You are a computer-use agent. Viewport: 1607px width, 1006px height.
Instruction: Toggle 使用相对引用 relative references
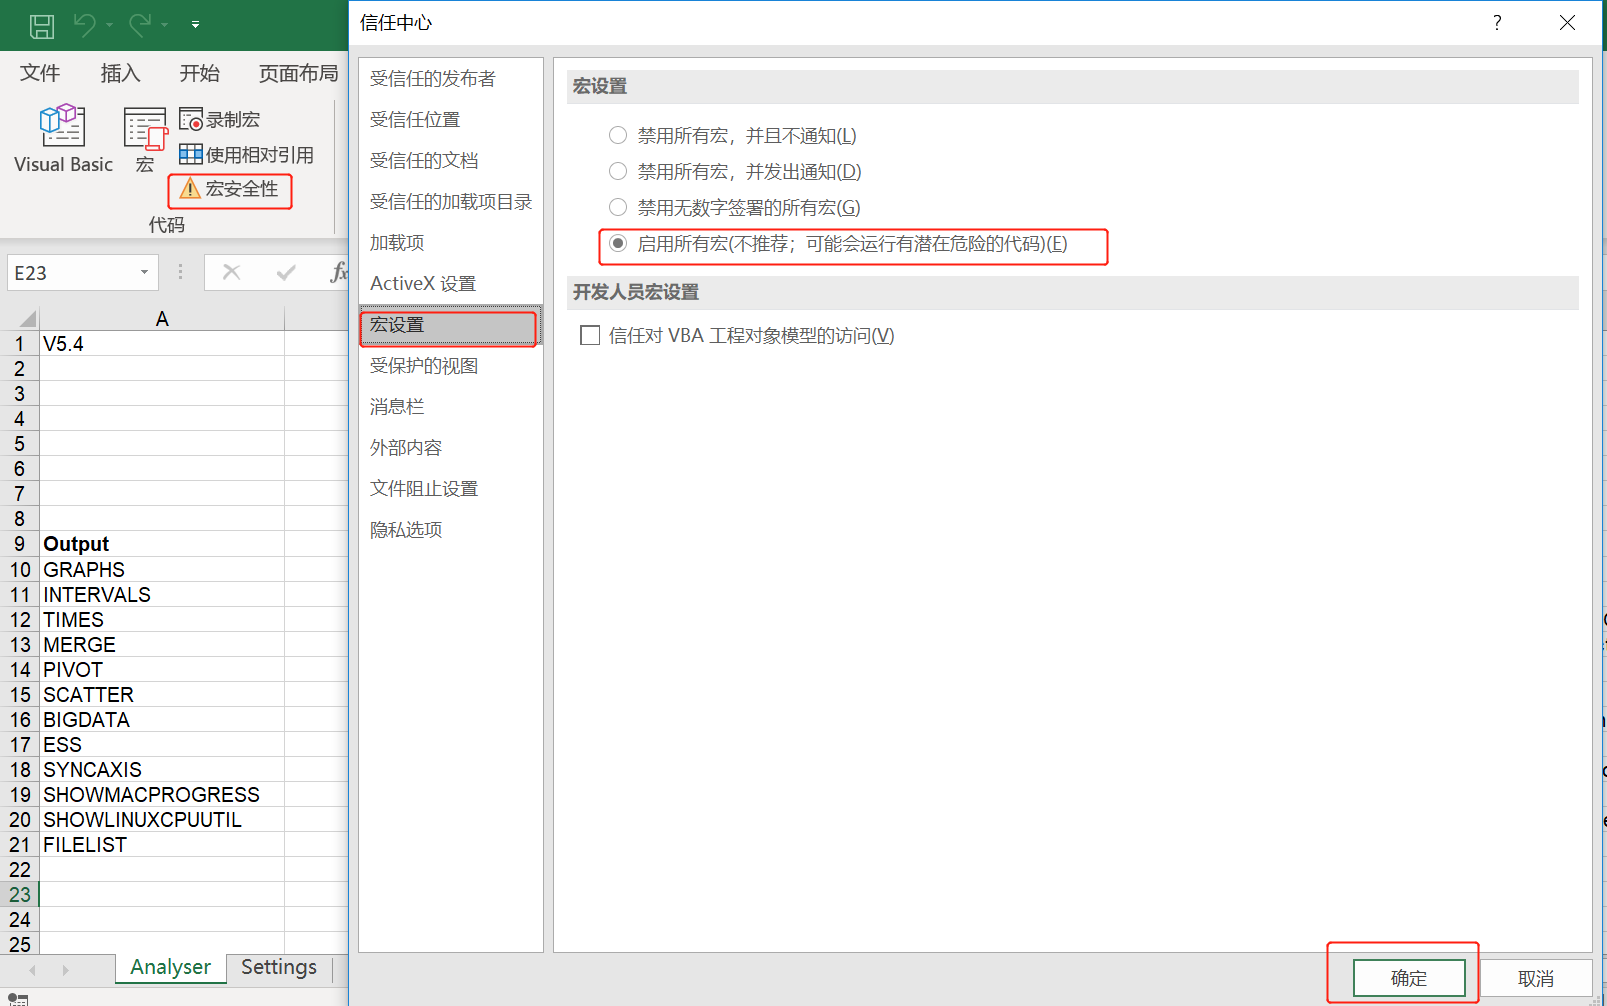click(246, 155)
